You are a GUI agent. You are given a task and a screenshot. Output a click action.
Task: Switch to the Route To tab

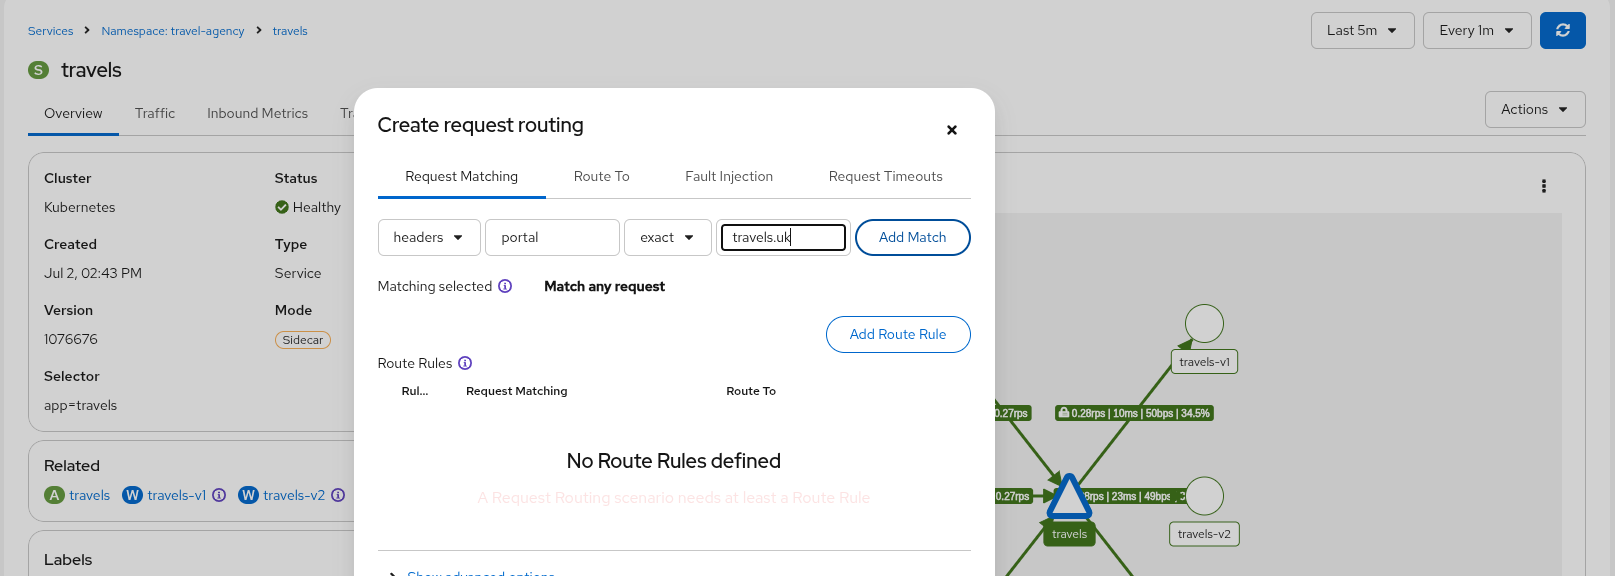pyautogui.click(x=602, y=177)
